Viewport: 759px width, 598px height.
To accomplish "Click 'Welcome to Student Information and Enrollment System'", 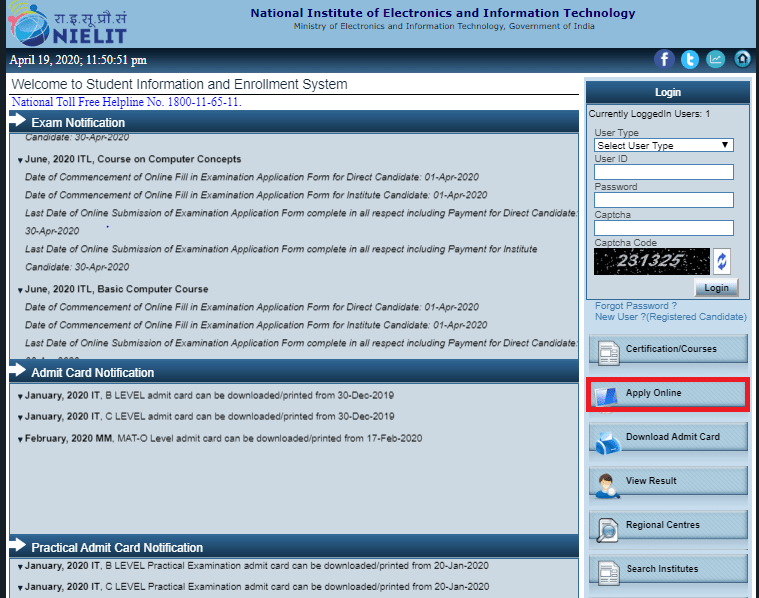I will 179,84.
